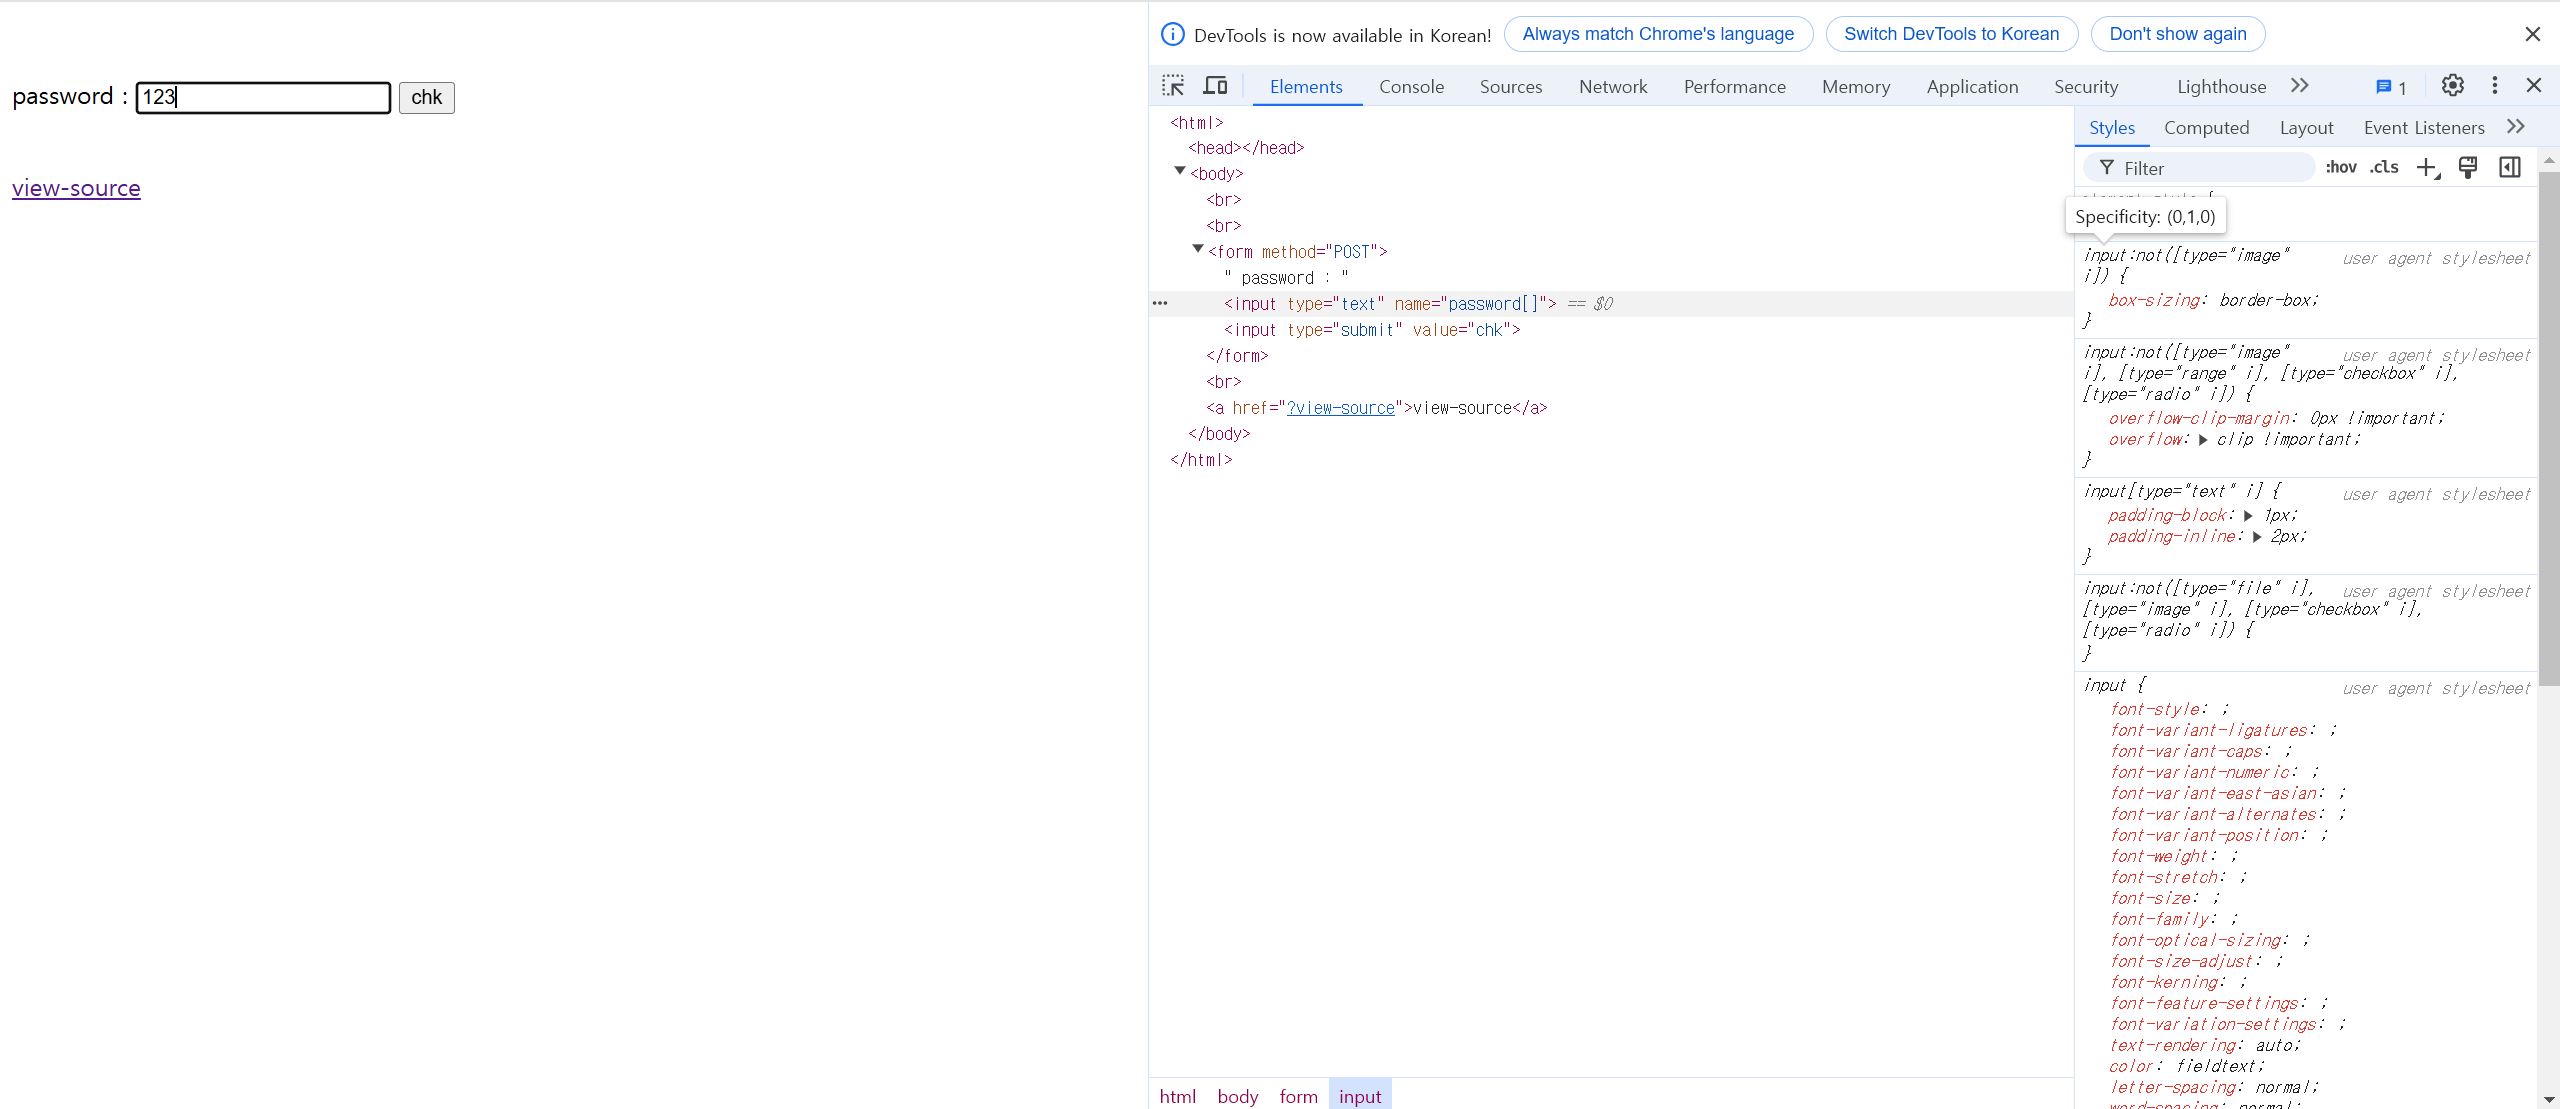Image resolution: width=2560 pixels, height=1109 pixels.
Task: Activate the inspect element picker icon
Action: [1173, 86]
